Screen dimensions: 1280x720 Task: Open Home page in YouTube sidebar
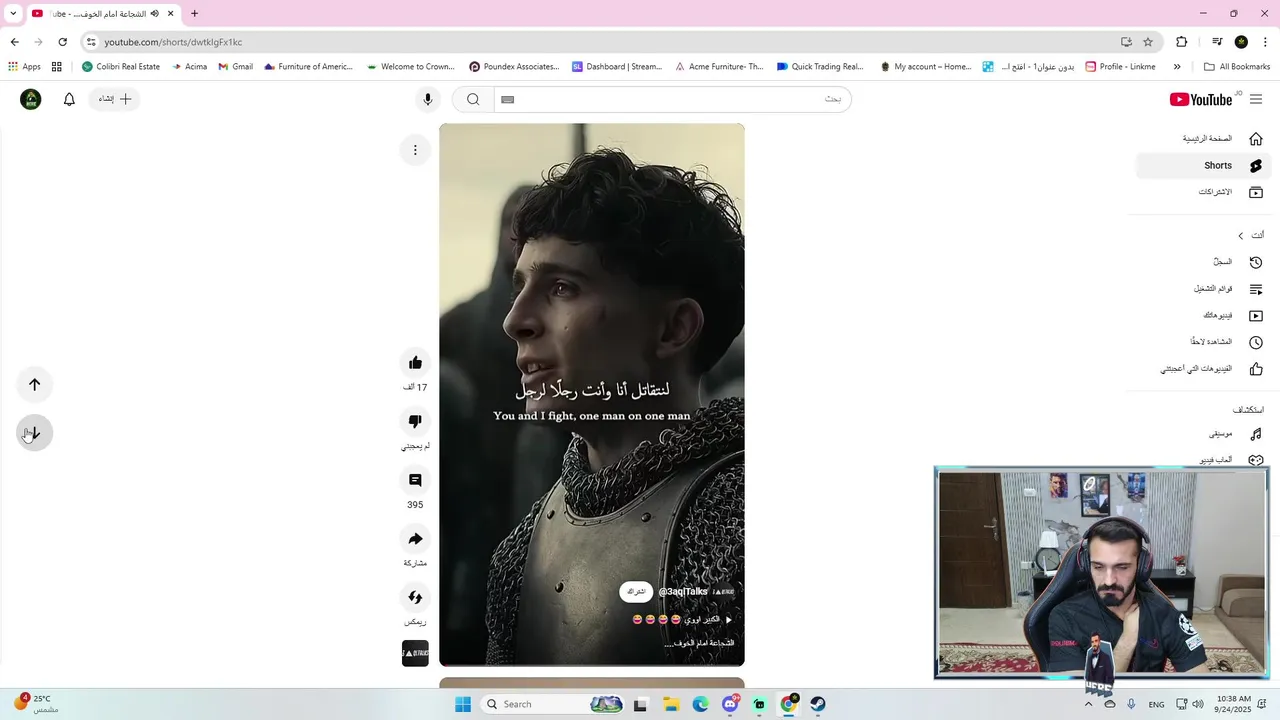[x=1204, y=139]
